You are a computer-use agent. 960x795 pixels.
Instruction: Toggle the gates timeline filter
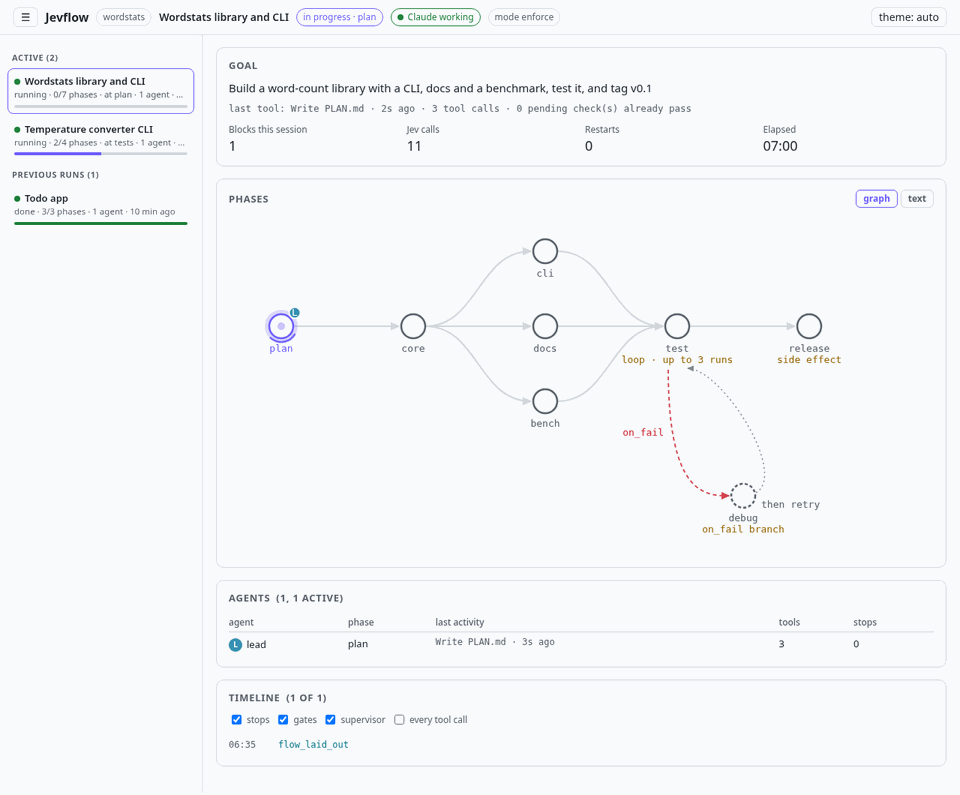tap(283, 720)
